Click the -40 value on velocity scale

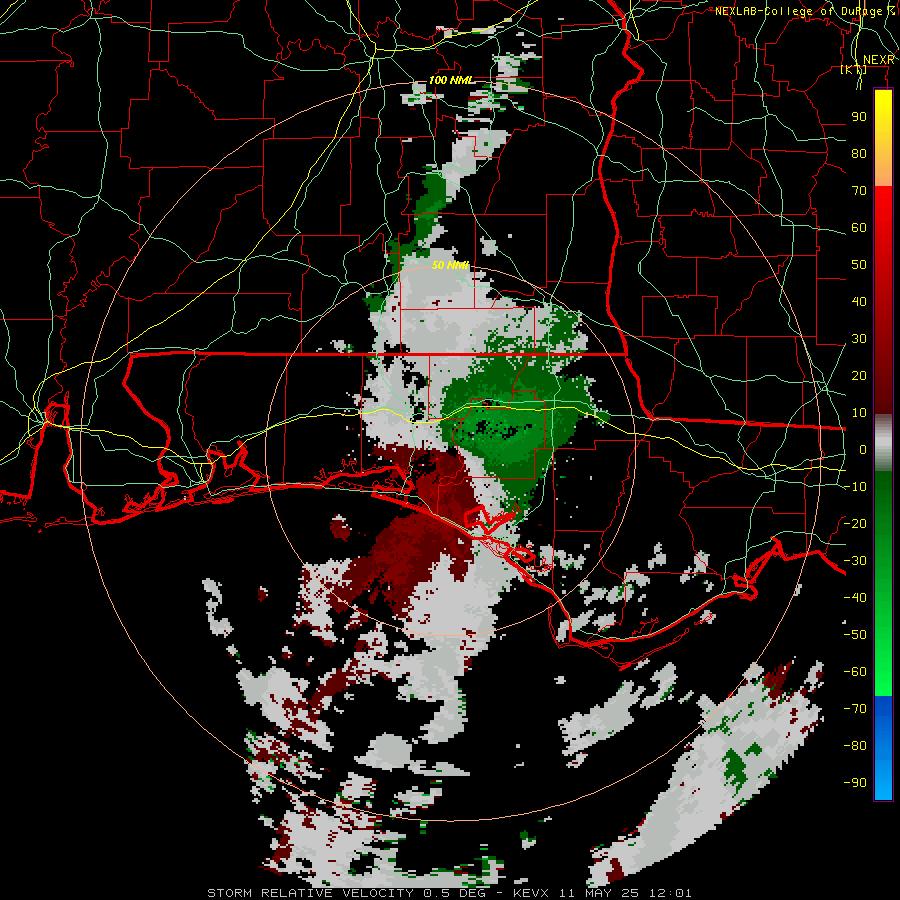tap(855, 598)
